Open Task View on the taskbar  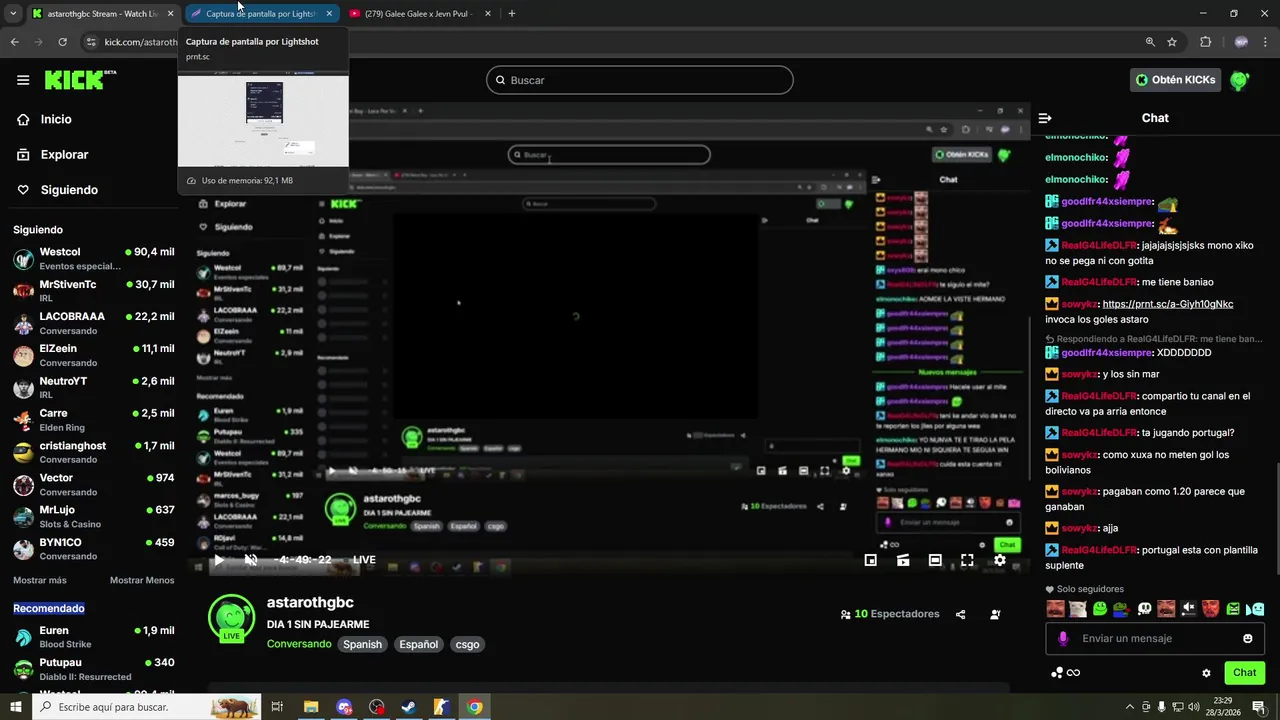[x=277, y=707]
